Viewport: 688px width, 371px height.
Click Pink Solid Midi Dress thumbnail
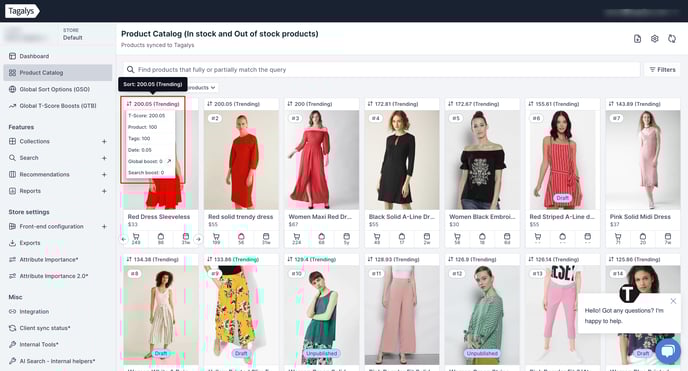(x=643, y=160)
